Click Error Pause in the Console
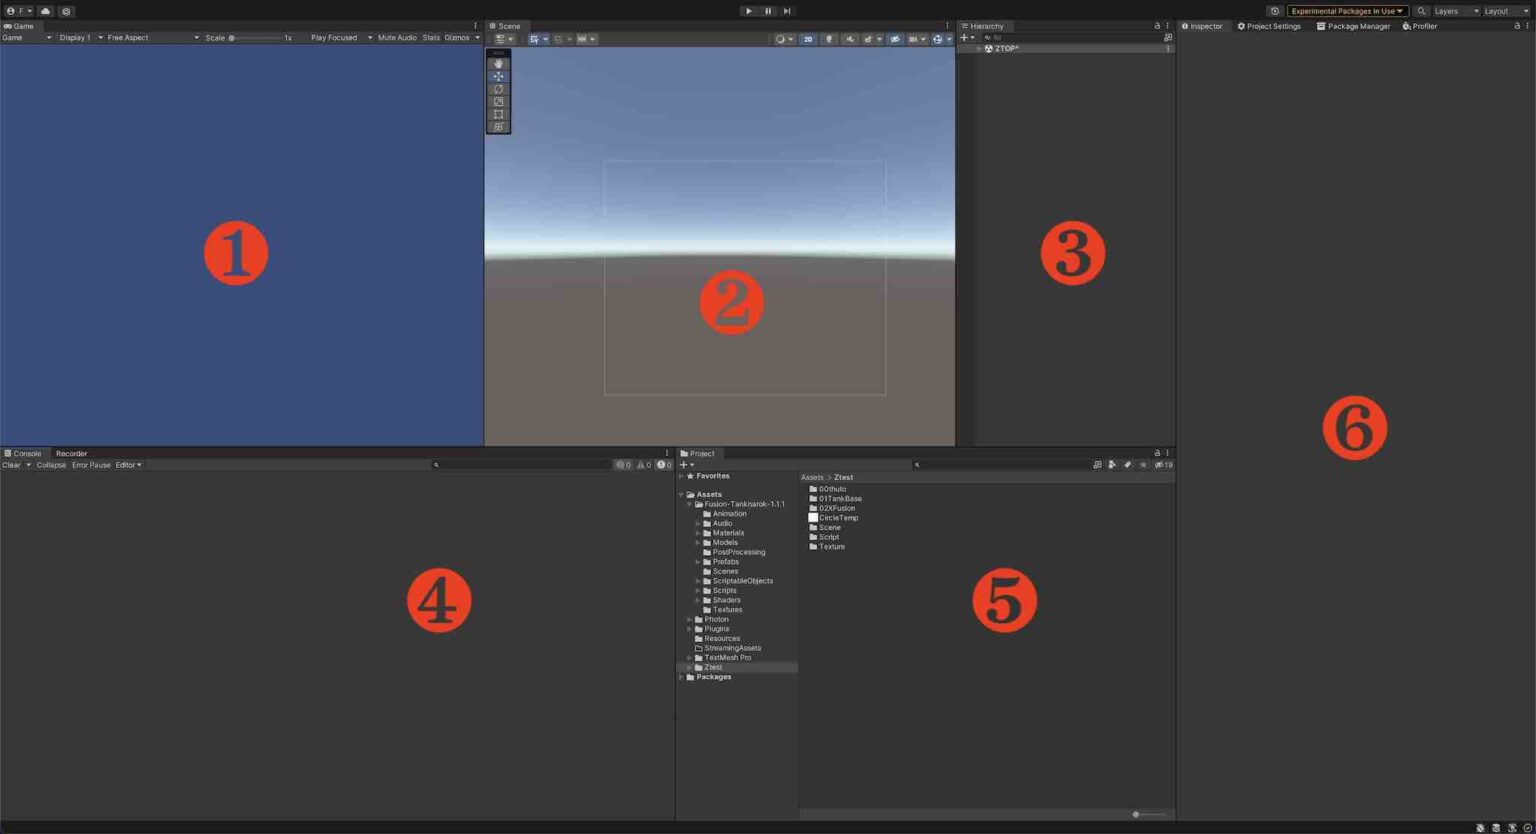1536x834 pixels. click(x=90, y=464)
